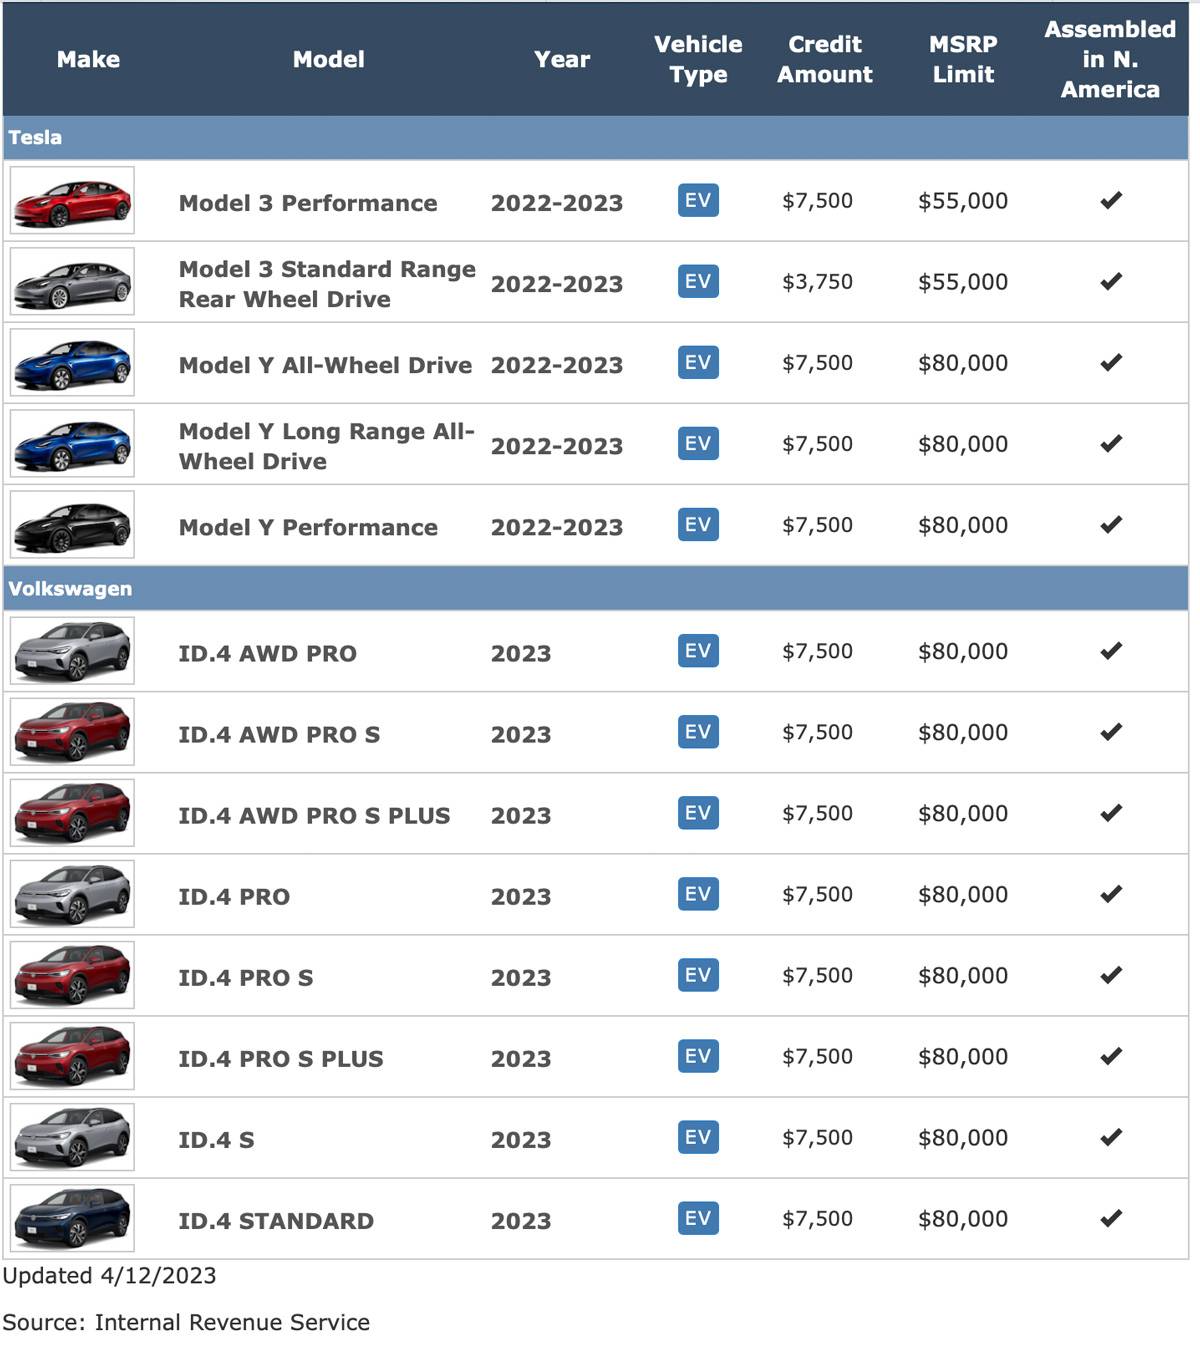This screenshot has width=1200, height=1354.
Task: Click the black Model Y Performance thumbnail
Action: (x=72, y=525)
